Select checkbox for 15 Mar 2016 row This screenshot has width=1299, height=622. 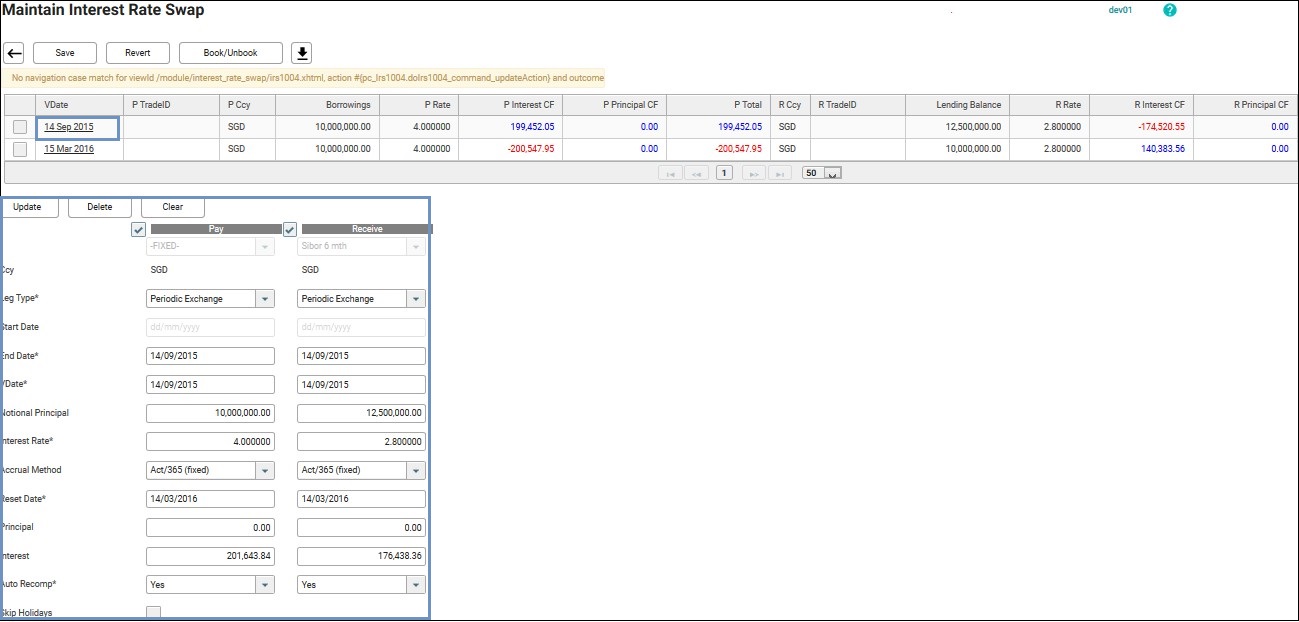tap(20, 149)
